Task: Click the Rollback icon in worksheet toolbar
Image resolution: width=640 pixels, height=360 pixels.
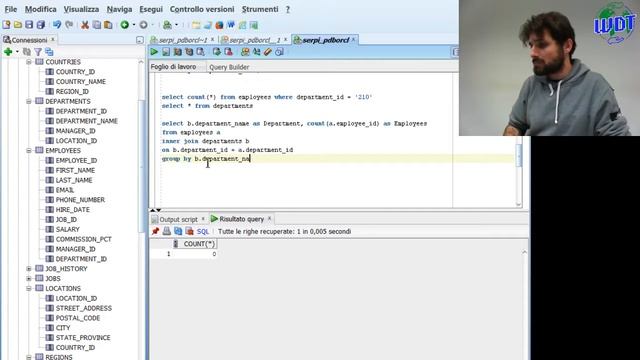Action: click(228, 52)
